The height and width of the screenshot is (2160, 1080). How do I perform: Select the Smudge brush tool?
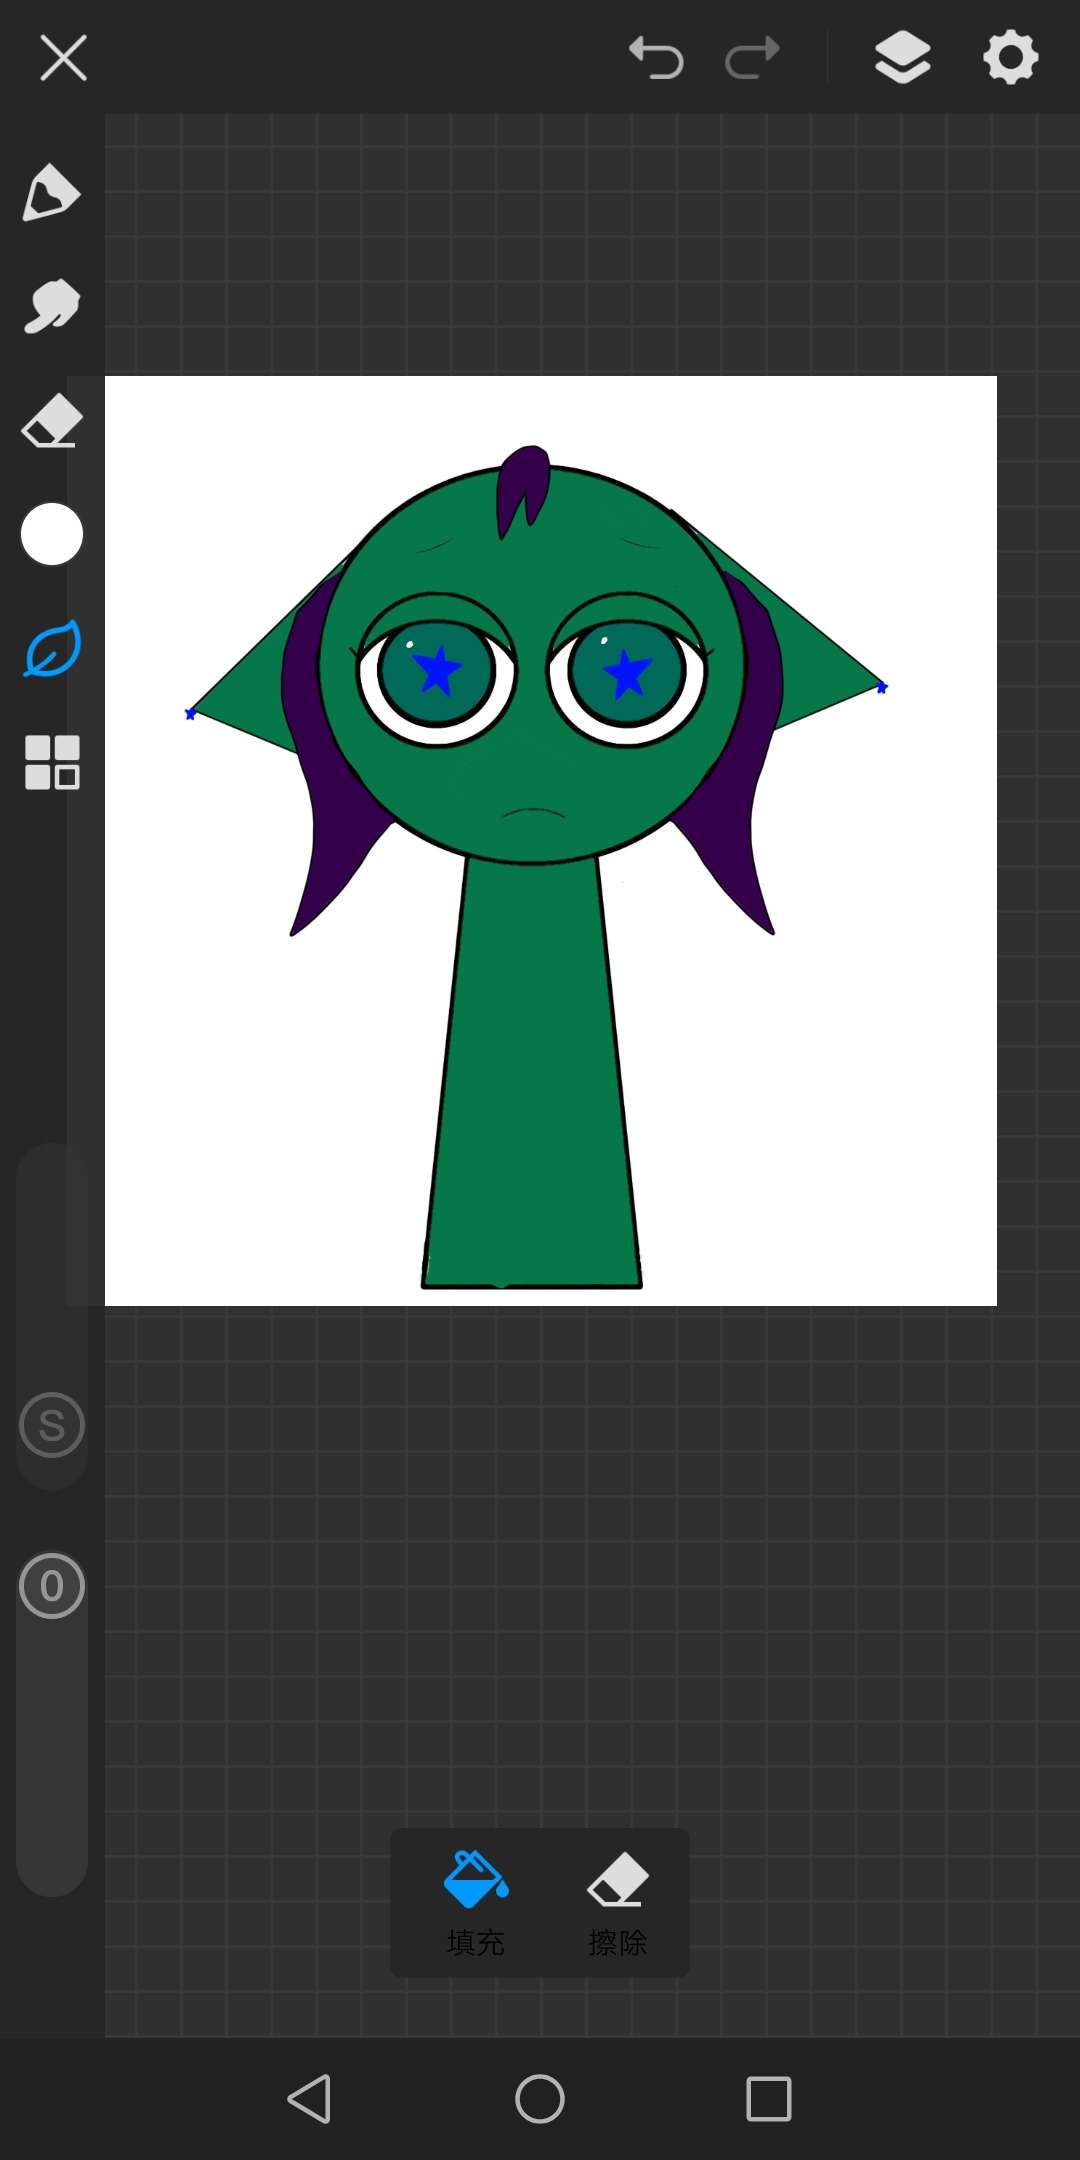[x=51, y=306]
